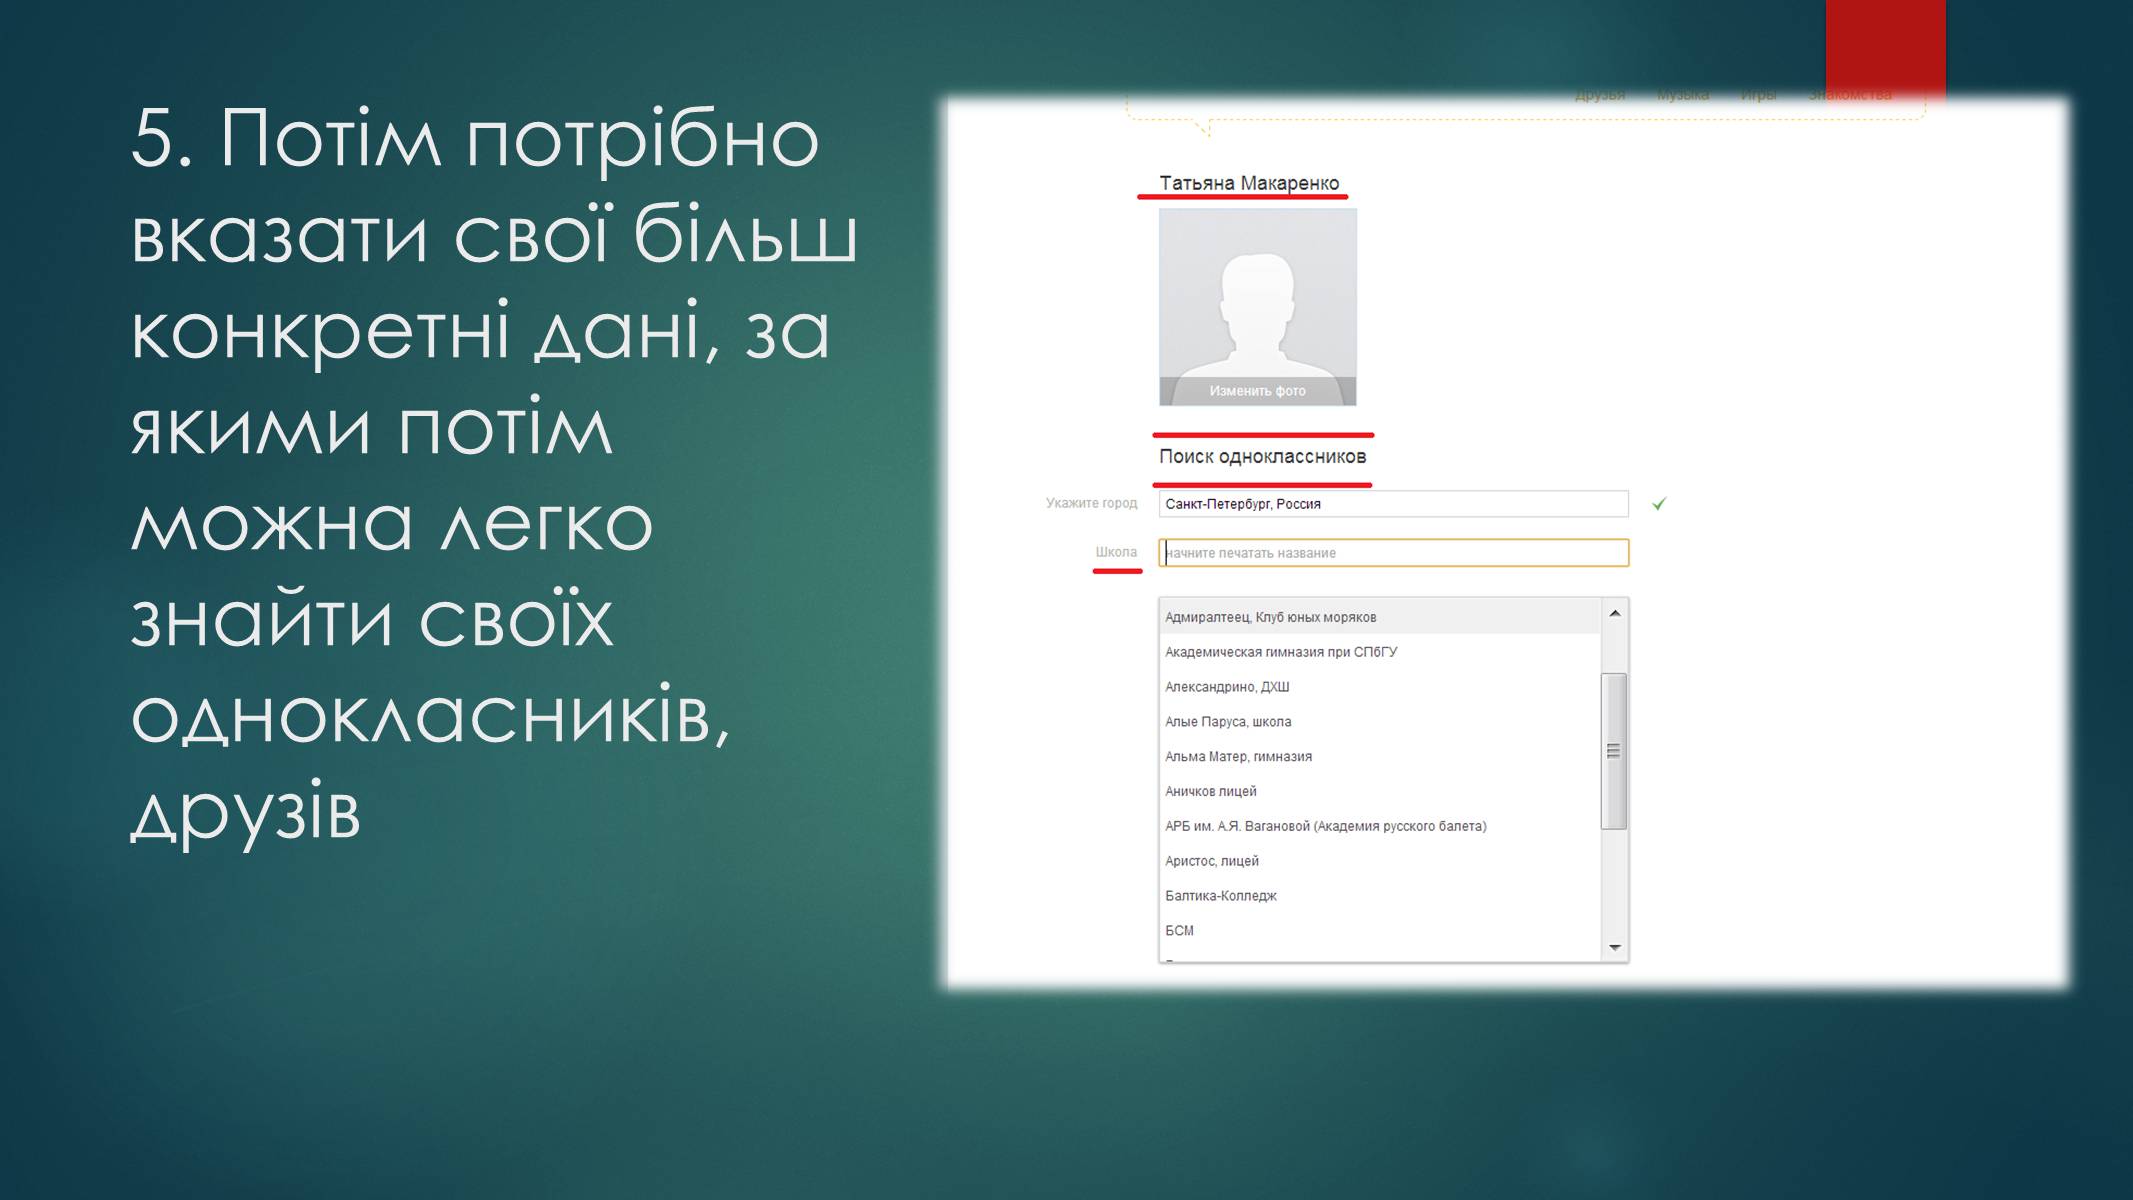
Task: Click the city field 'Санкт-Петербург, Россия'
Action: pyautogui.click(x=1393, y=504)
